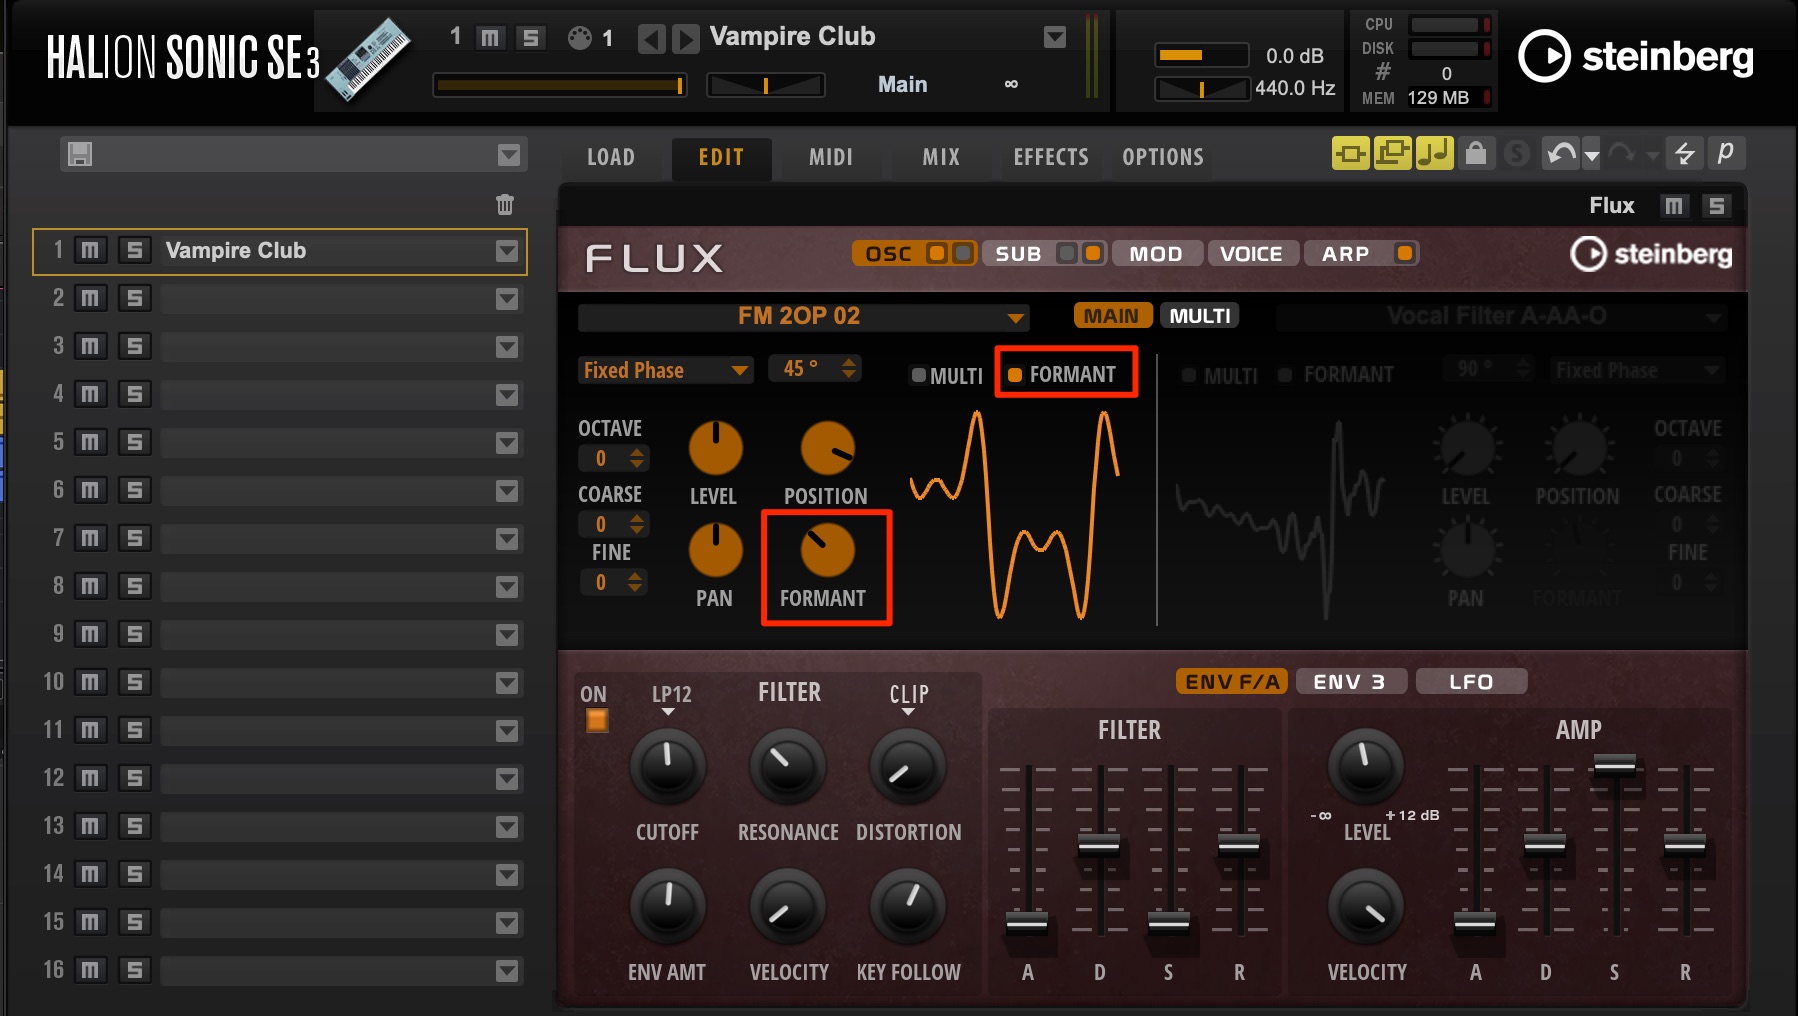The height and width of the screenshot is (1016, 1798).
Task: Open the multi-program preset dropdown arrow
Action: click(x=509, y=155)
